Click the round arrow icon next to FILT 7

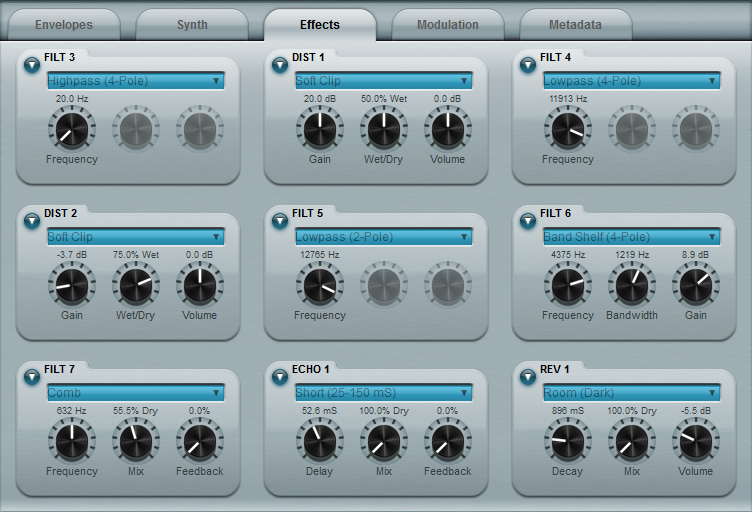(x=32, y=377)
